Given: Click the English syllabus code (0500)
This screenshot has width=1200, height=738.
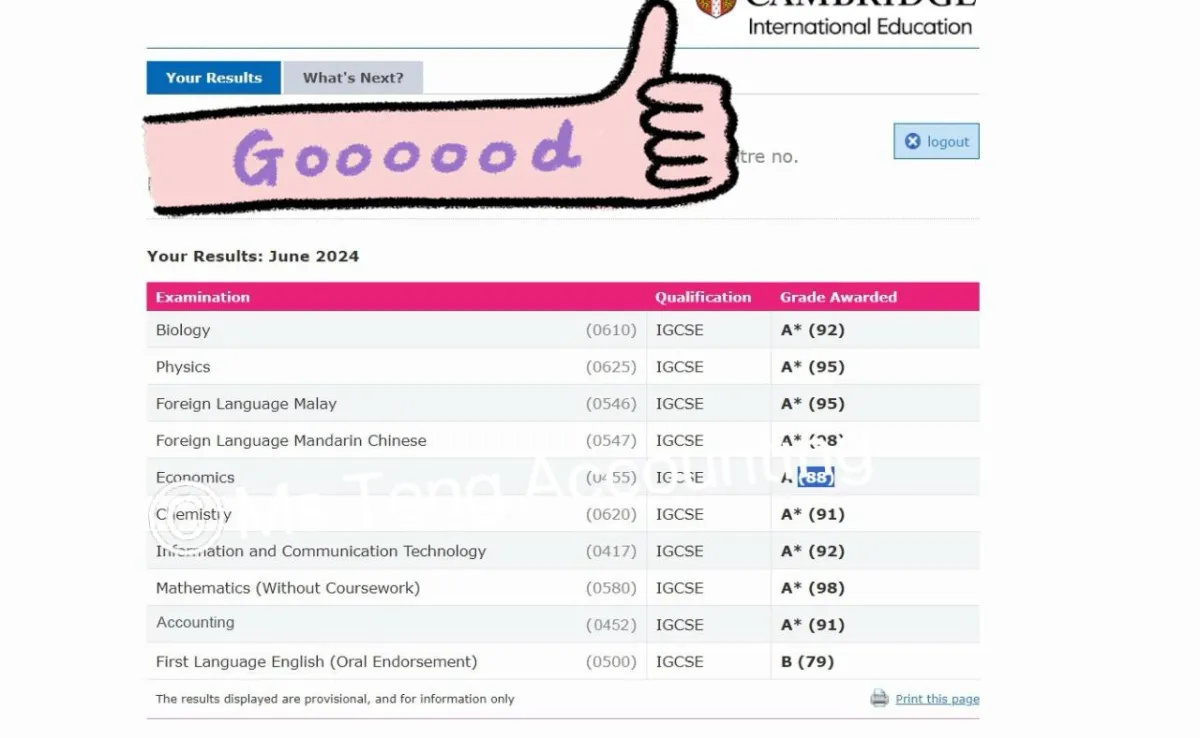Looking at the screenshot, I should click(611, 662).
